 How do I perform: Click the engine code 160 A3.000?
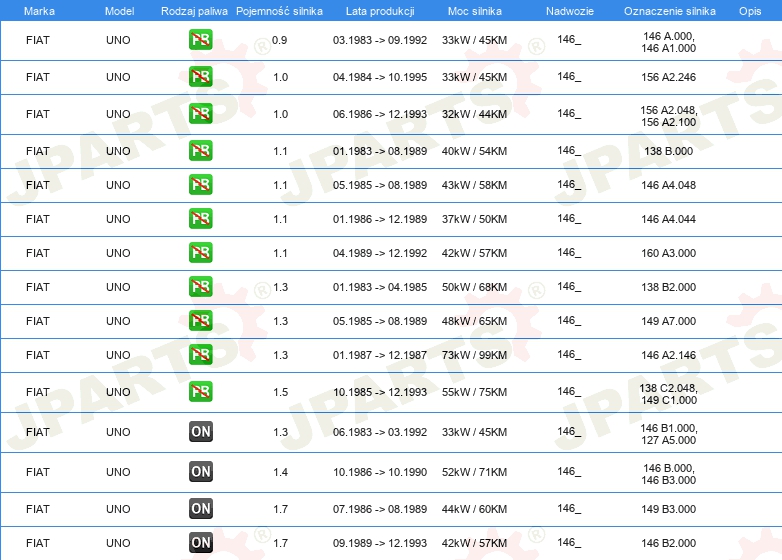click(668, 253)
